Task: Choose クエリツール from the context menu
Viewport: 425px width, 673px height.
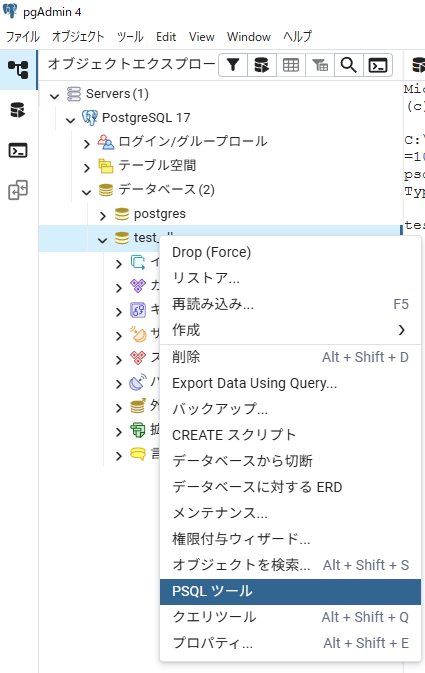Action: (290, 617)
